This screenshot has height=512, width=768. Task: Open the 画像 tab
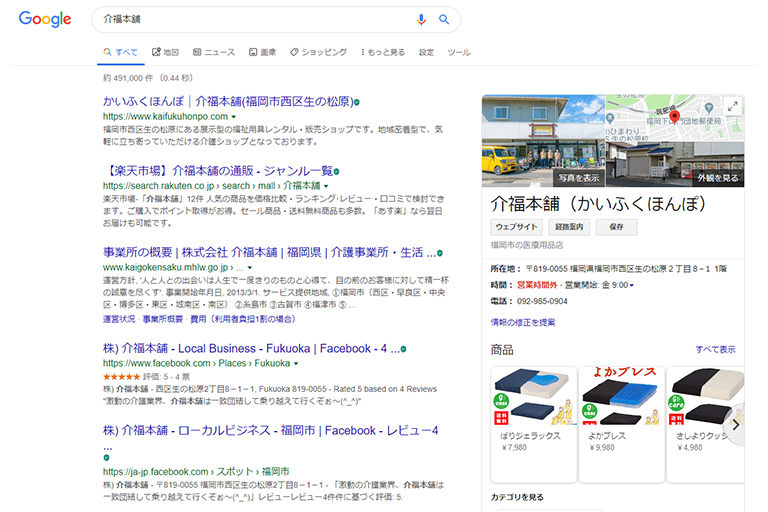[263, 52]
